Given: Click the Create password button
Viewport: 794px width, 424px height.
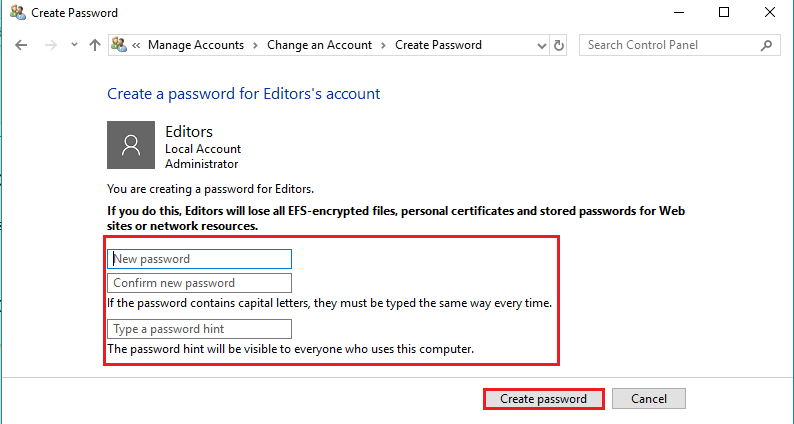Looking at the screenshot, I should click(543, 399).
